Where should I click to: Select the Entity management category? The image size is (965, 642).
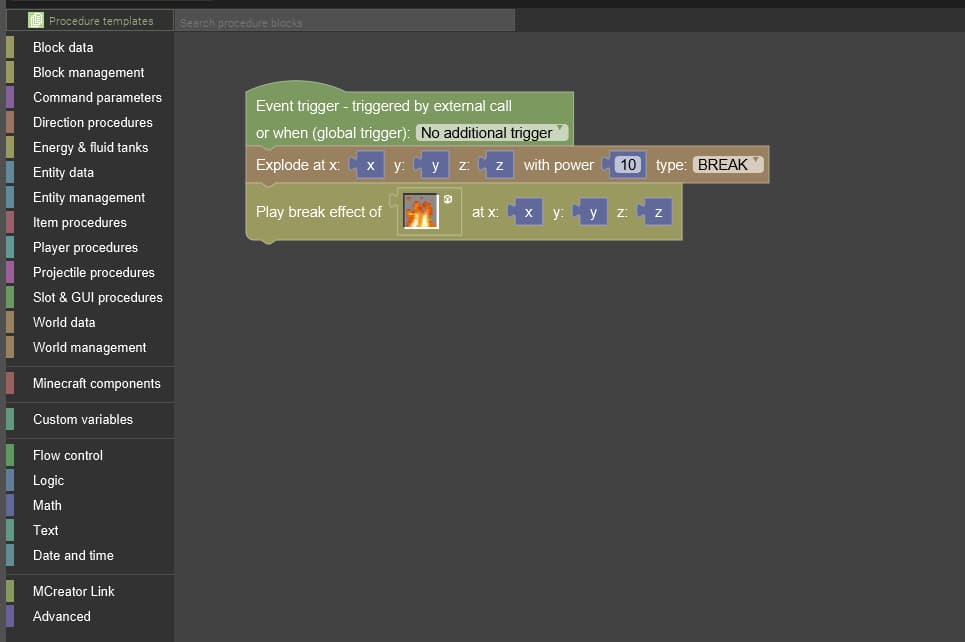point(89,197)
